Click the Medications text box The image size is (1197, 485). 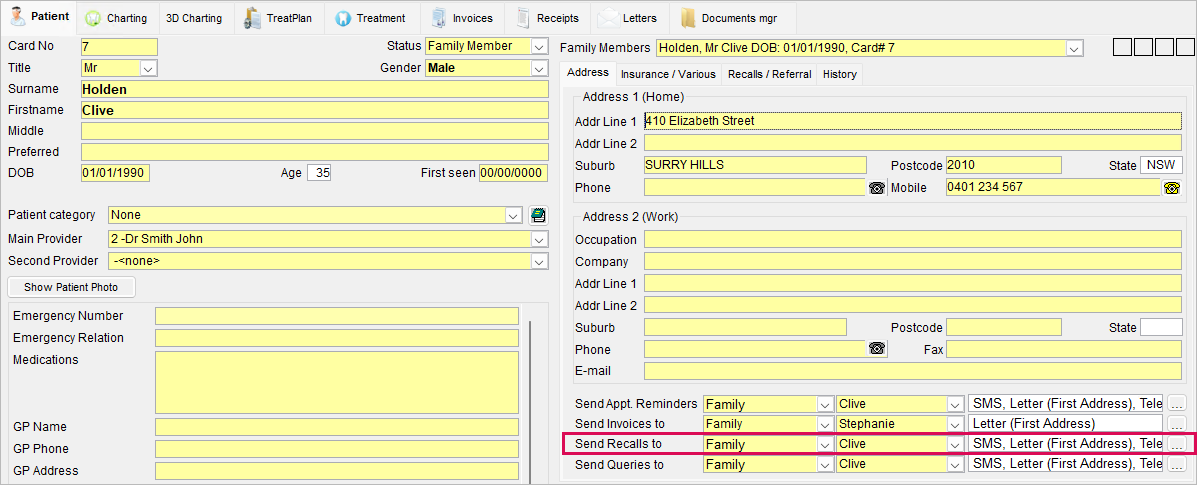tap(336, 381)
